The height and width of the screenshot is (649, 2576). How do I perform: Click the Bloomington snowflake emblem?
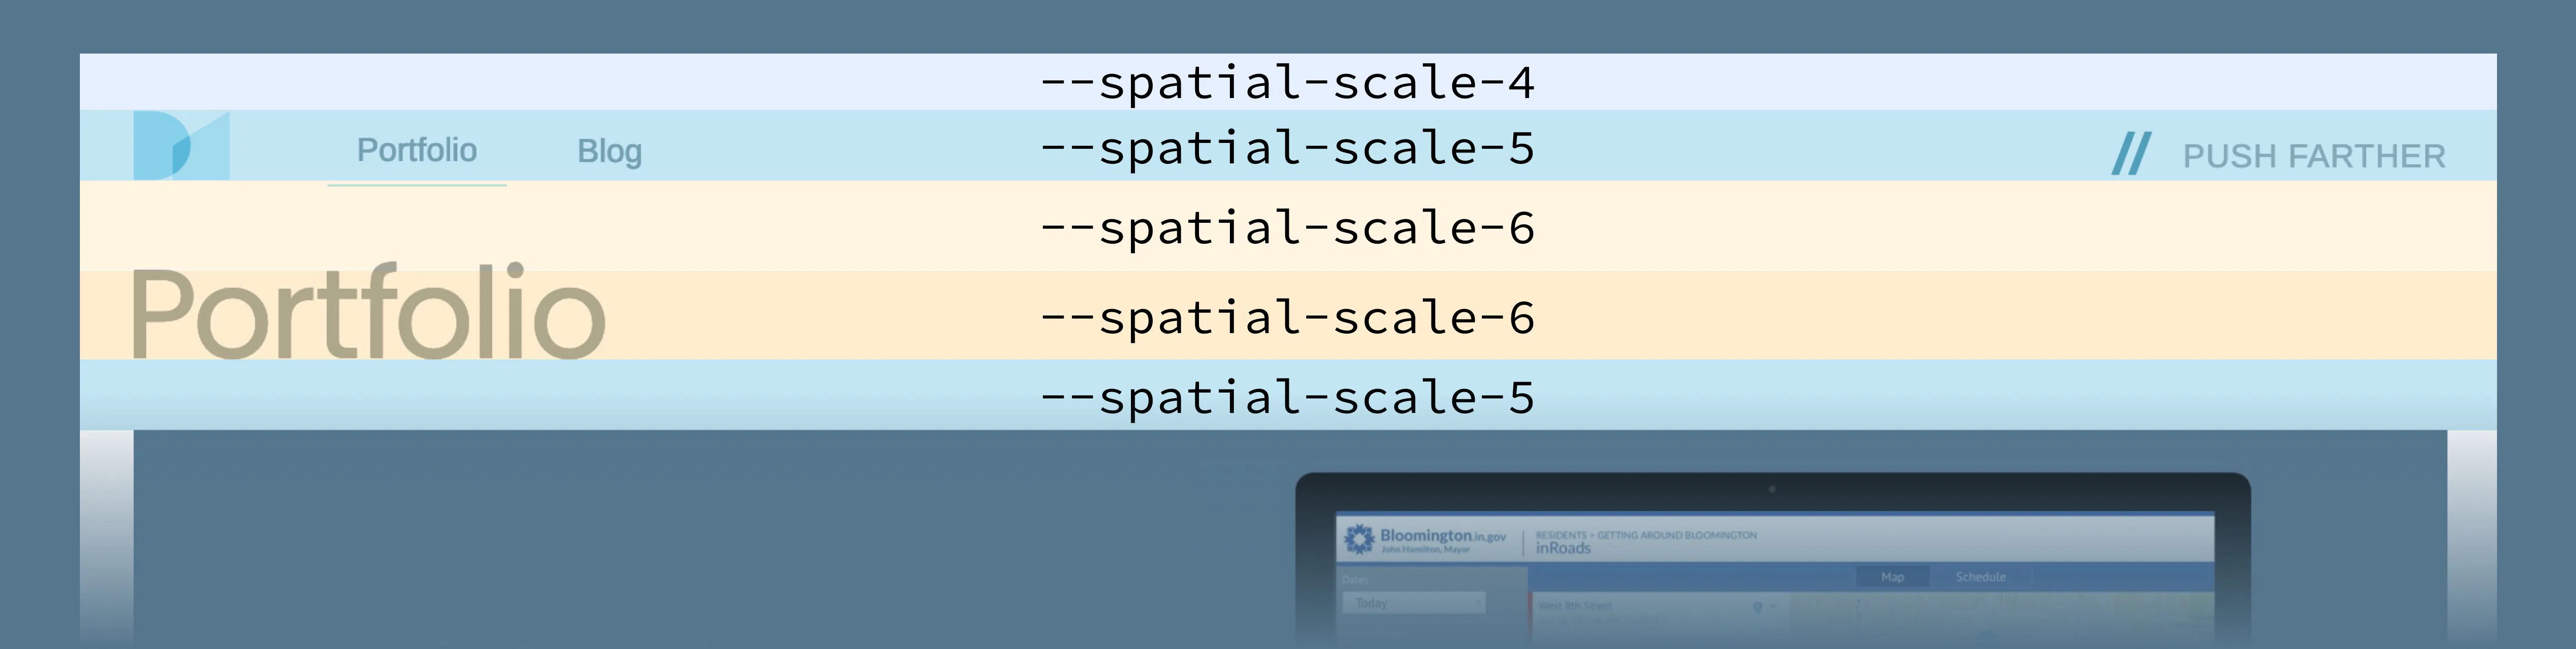(x=1359, y=540)
